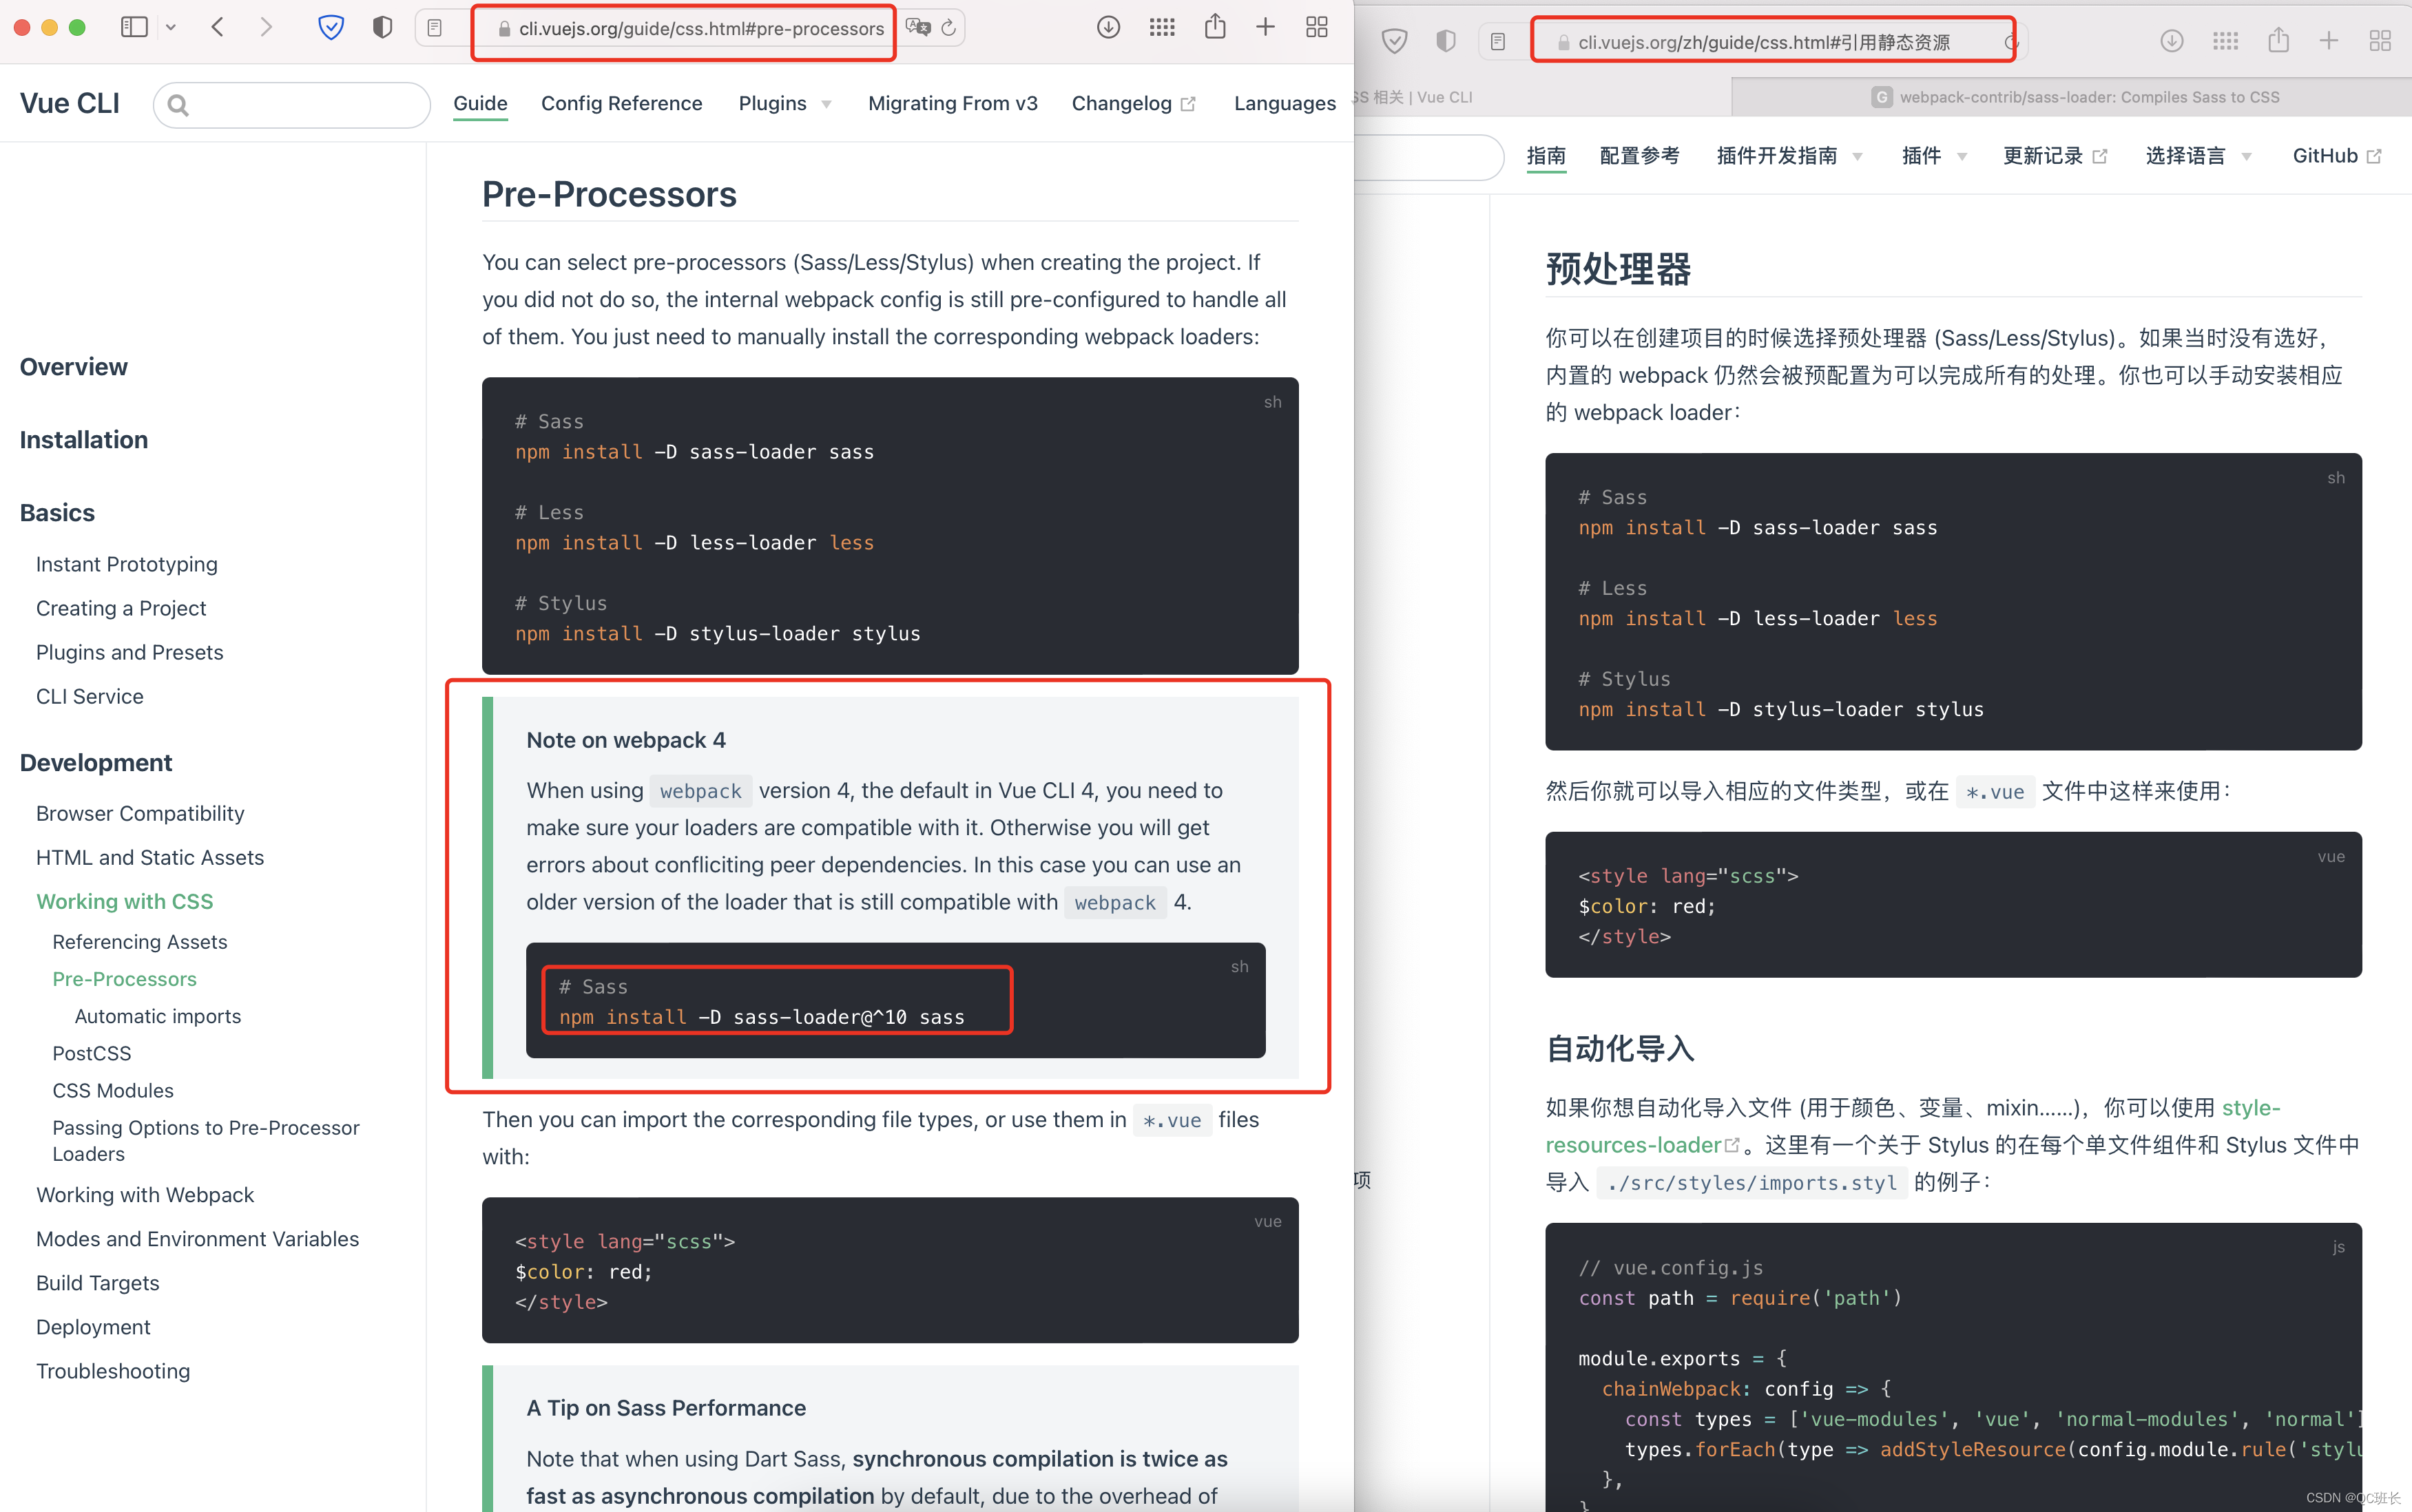
Task: Click the extensions grid icon in the left toolbar
Action: [x=1161, y=27]
